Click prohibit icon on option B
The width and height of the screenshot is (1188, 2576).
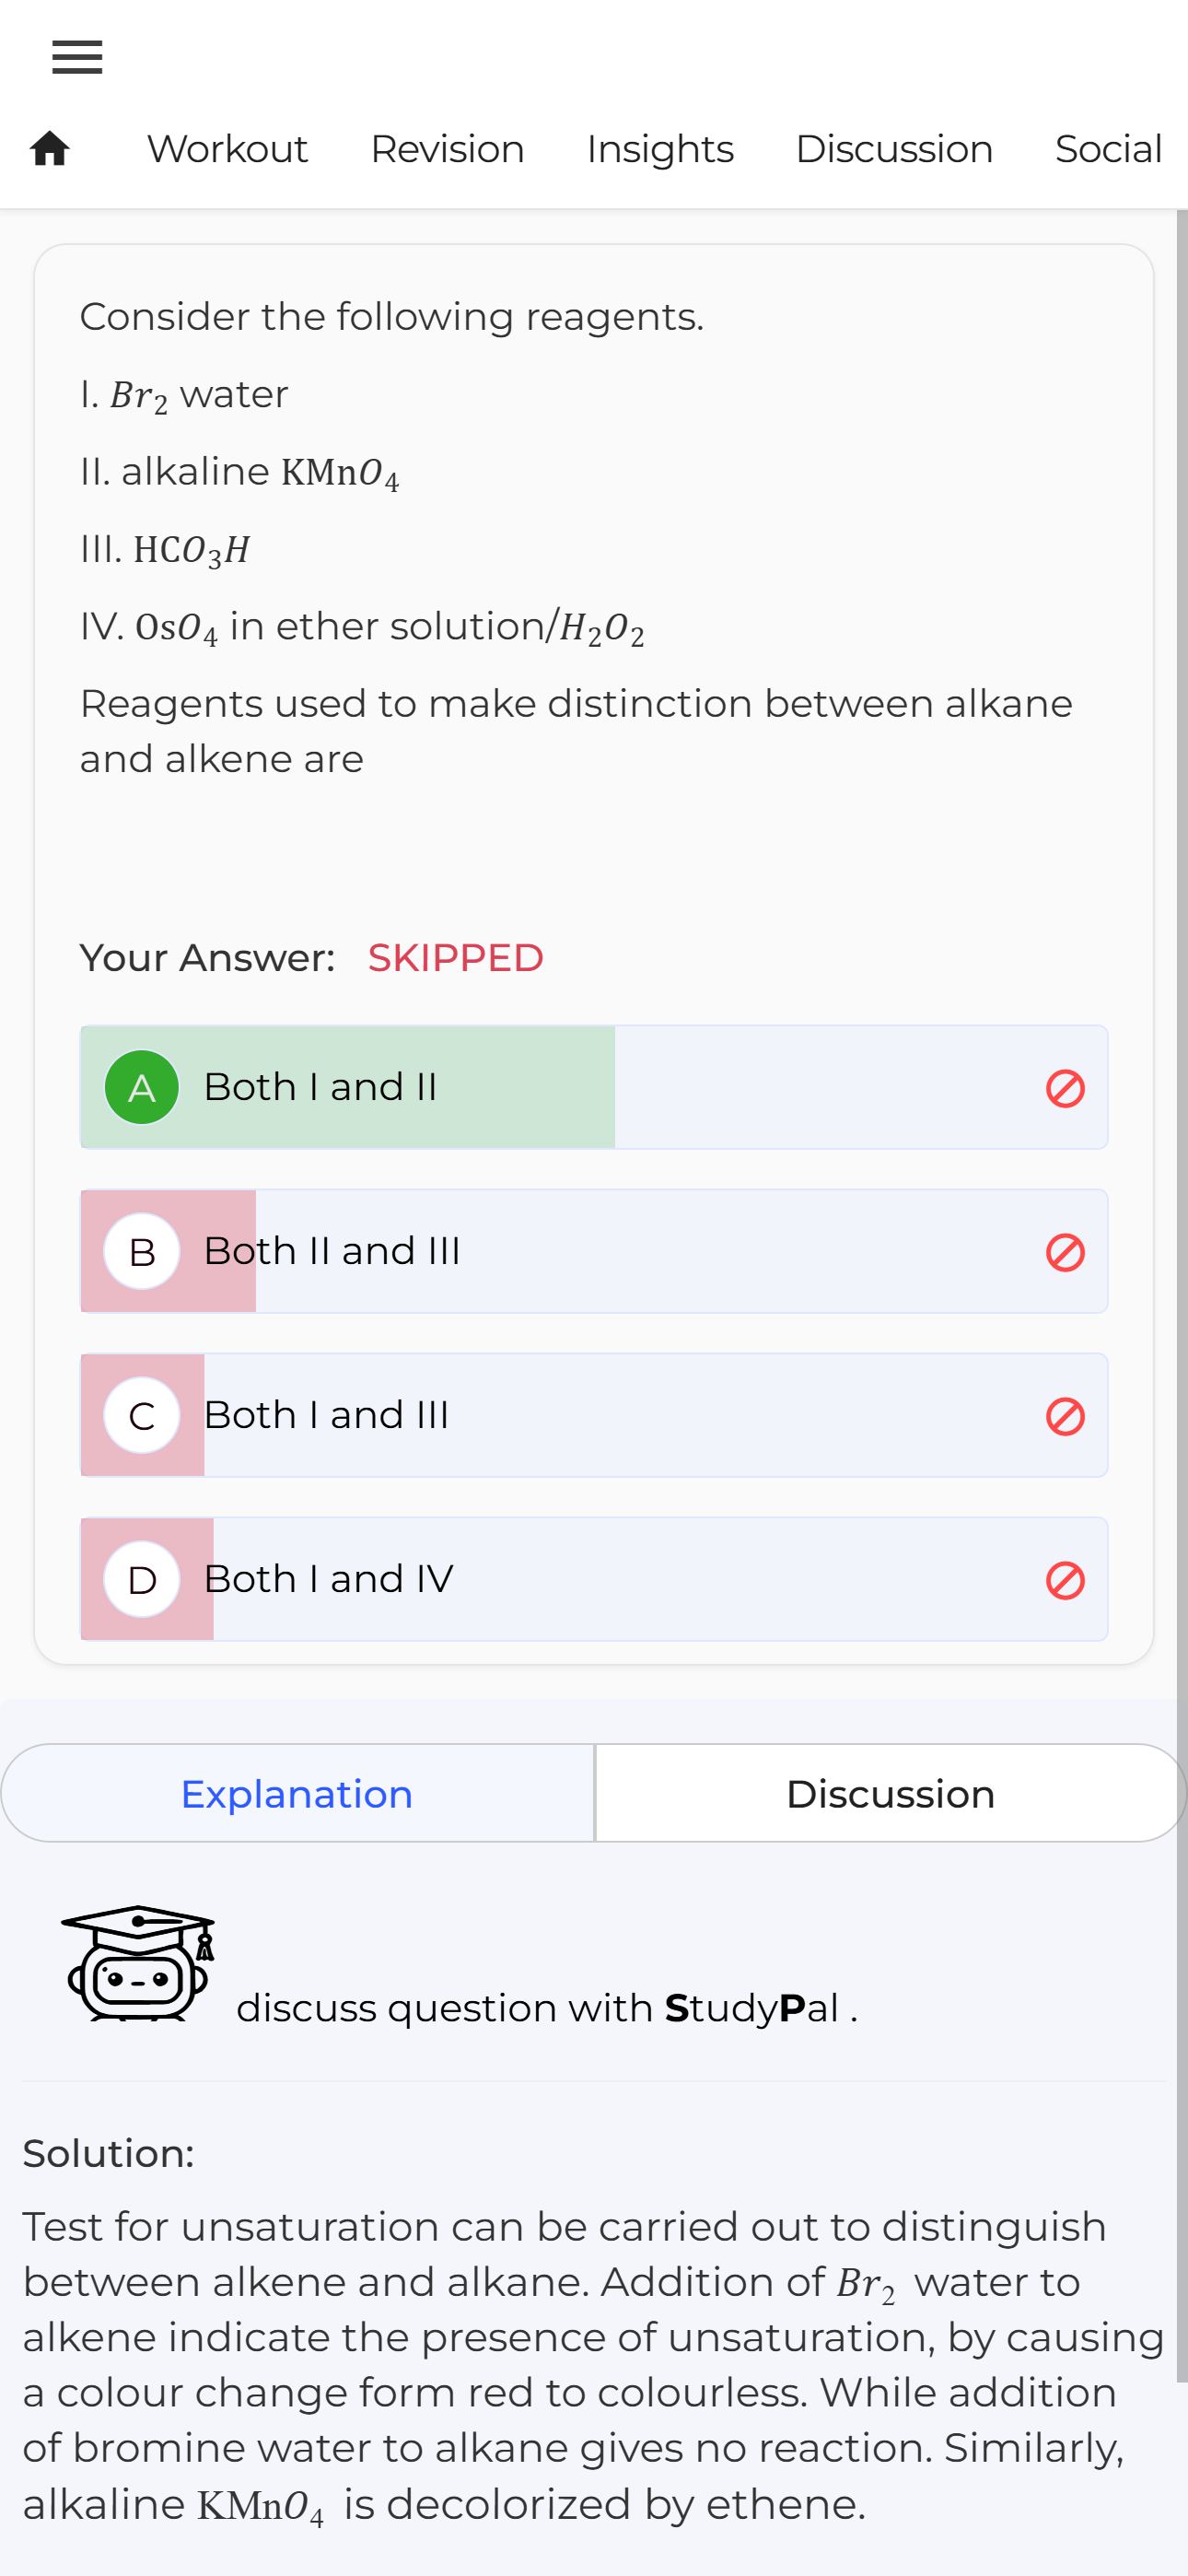(x=1065, y=1252)
